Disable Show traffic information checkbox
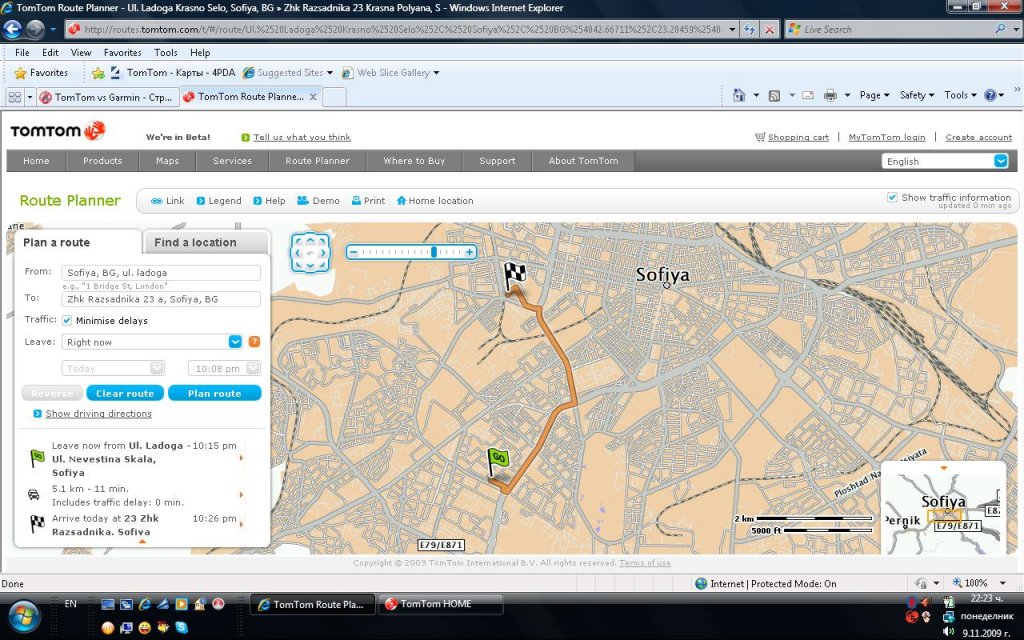Image resolution: width=1024 pixels, height=640 pixels. 892,197
